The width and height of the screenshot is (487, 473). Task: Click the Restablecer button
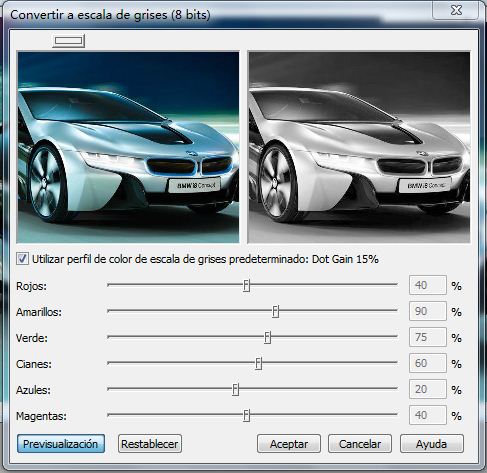pyautogui.click(x=150, y=444)
